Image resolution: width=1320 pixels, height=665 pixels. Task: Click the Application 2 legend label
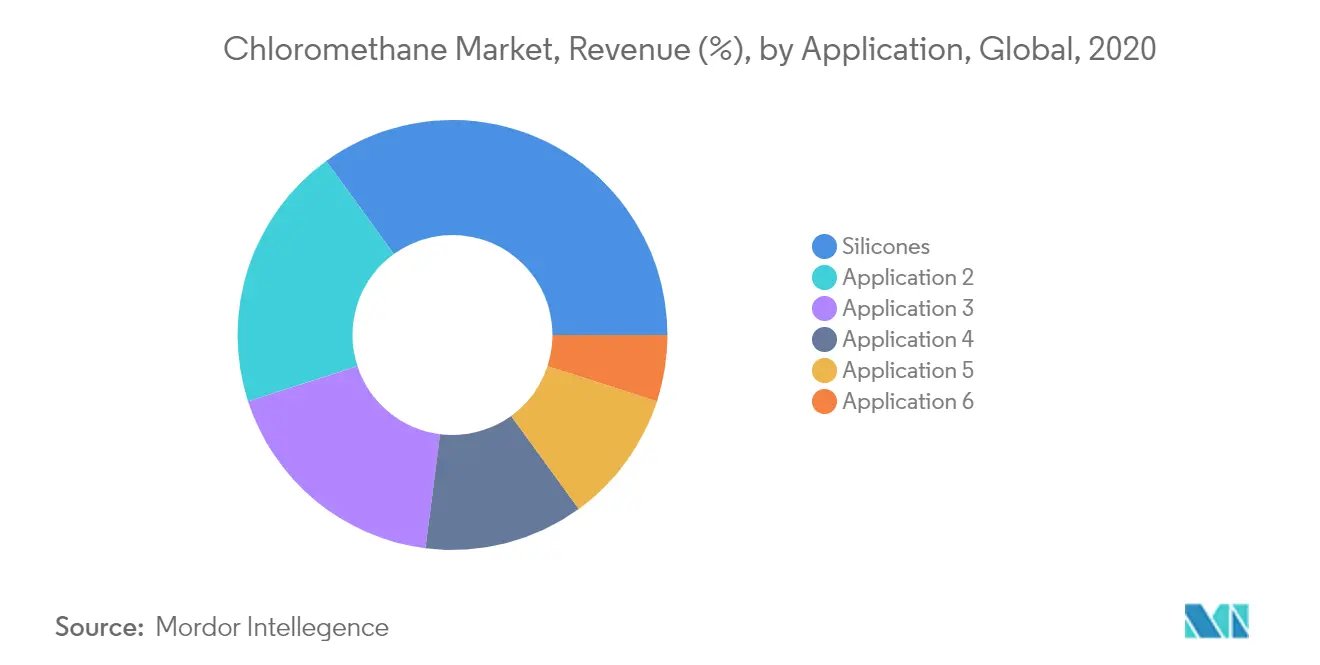click(908, 278)
